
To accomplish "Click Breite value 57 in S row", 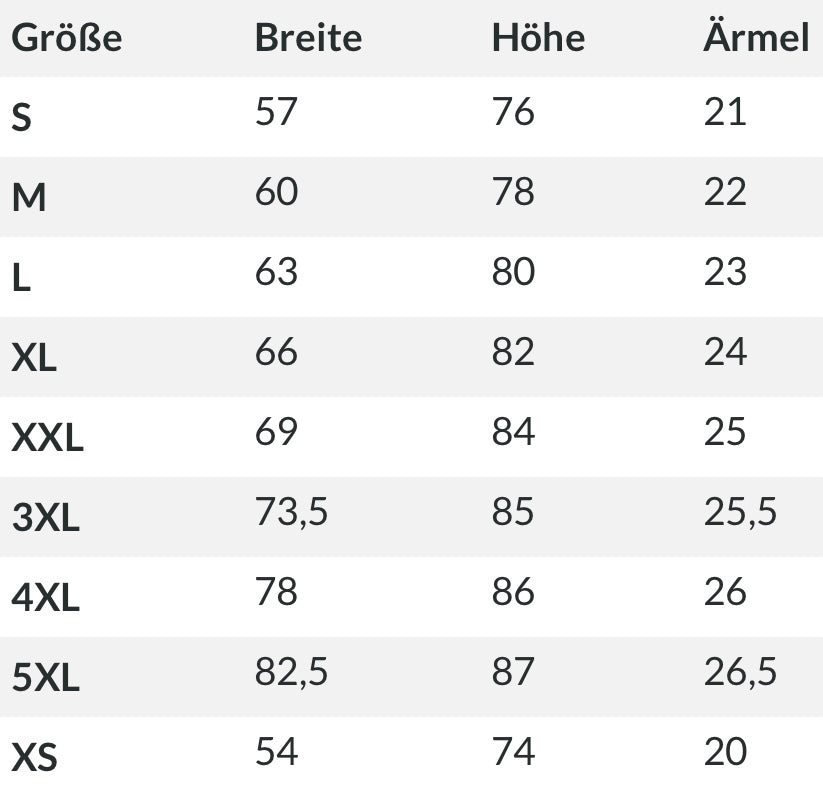I will pyautogui.click(x=276, y=112).
